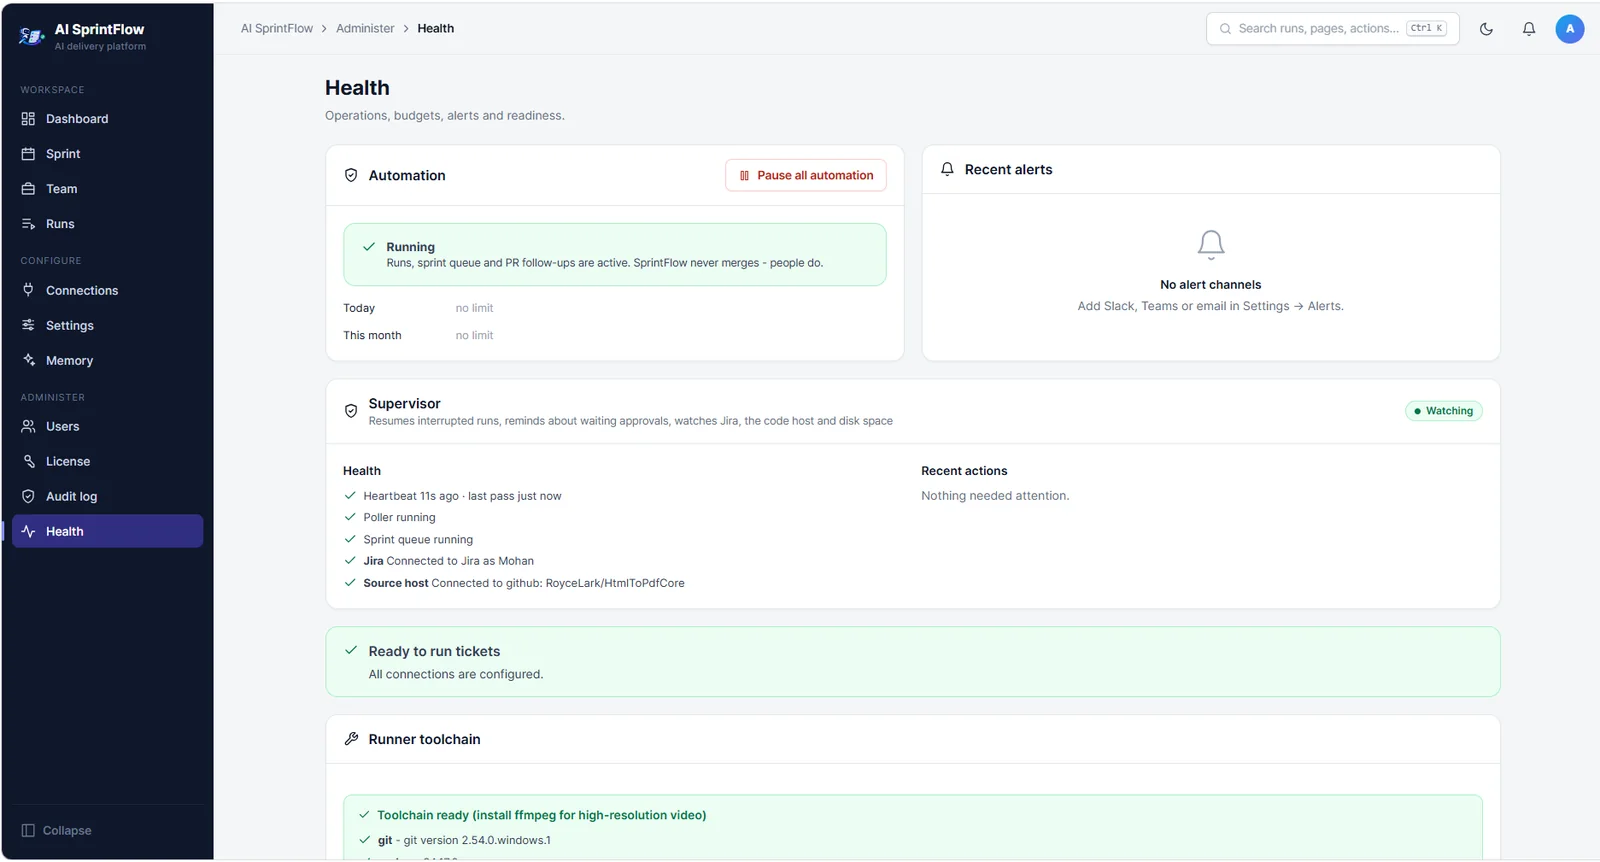Click the Health pulse icon in sidebar
This screenshot has height=862, width=1600.
click(x=28, y=531)
